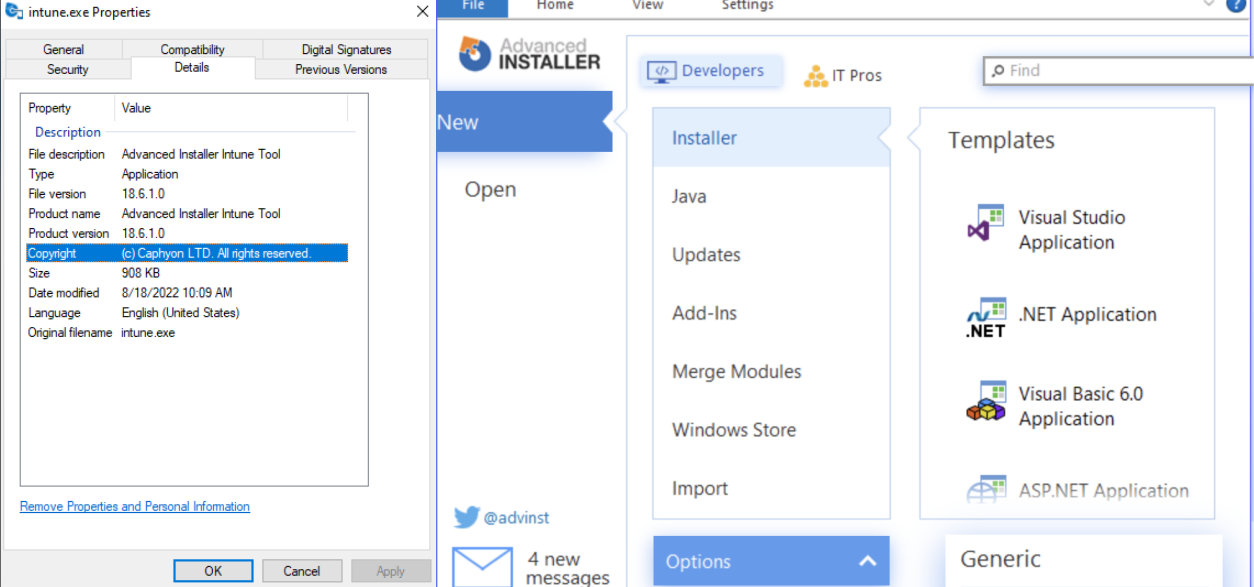Select the Product name row
This screenshot has height=587, width=1254.
pyautogui.click(x=187, y=213)
